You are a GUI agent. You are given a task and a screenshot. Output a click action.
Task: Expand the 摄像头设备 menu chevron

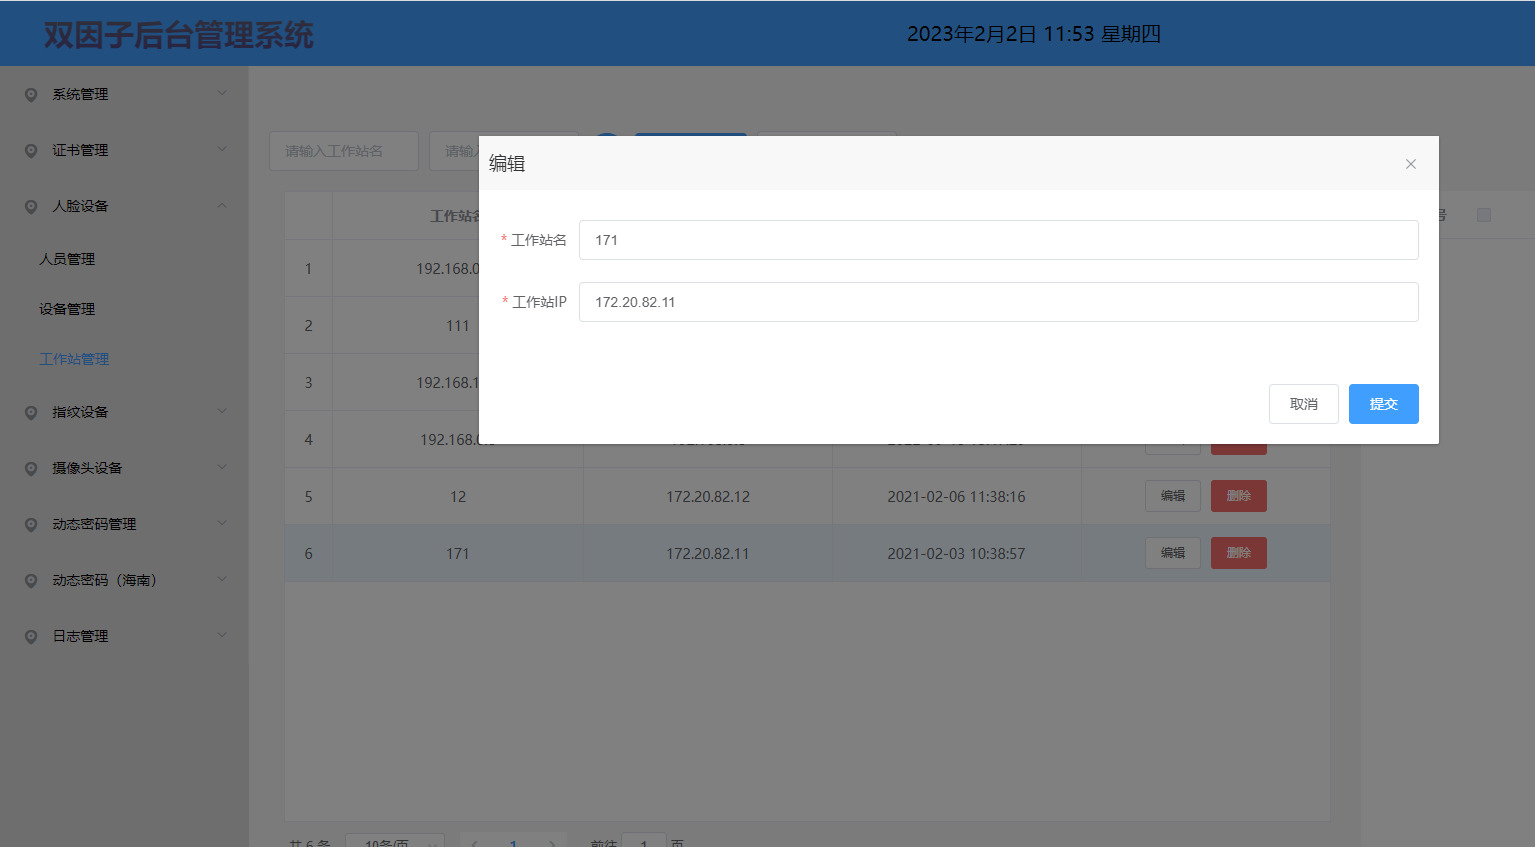pos(222,467)
